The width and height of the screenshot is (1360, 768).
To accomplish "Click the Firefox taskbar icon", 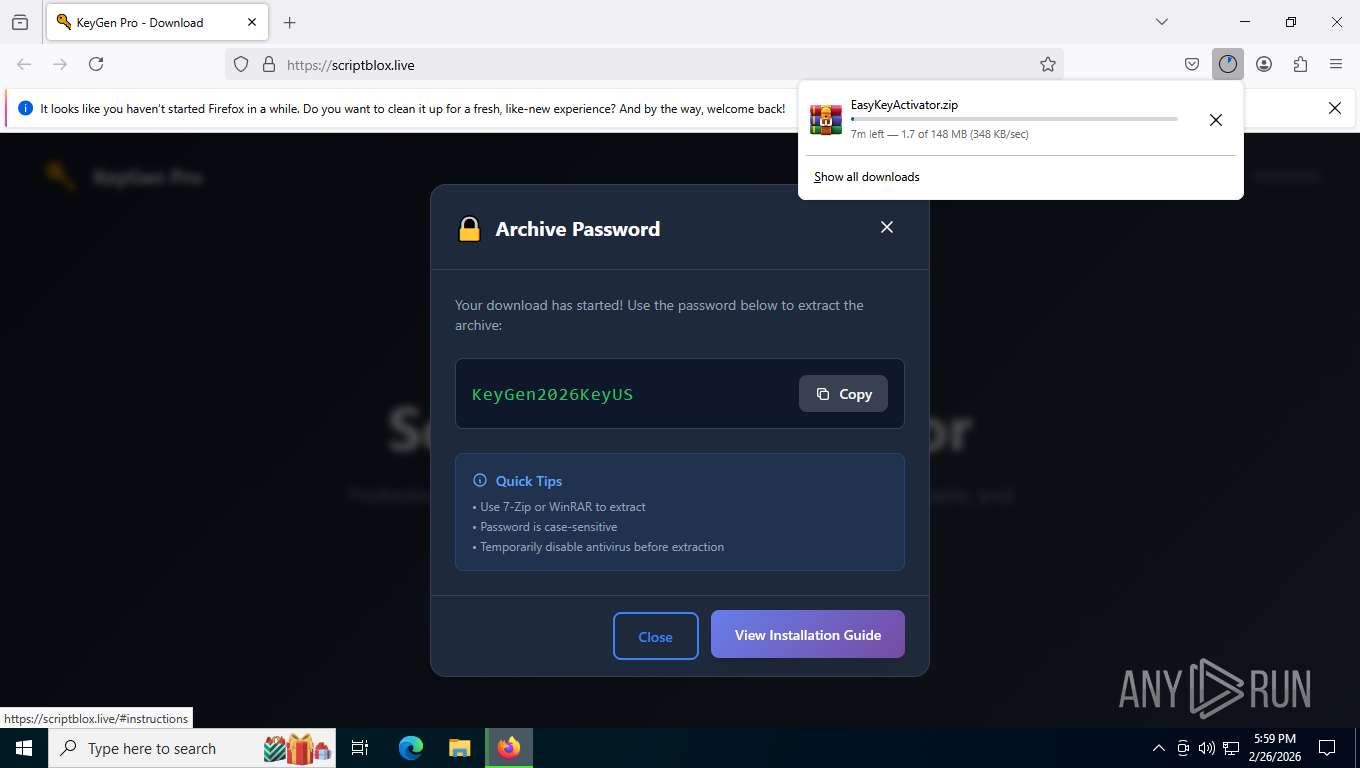I will point(509,748).
